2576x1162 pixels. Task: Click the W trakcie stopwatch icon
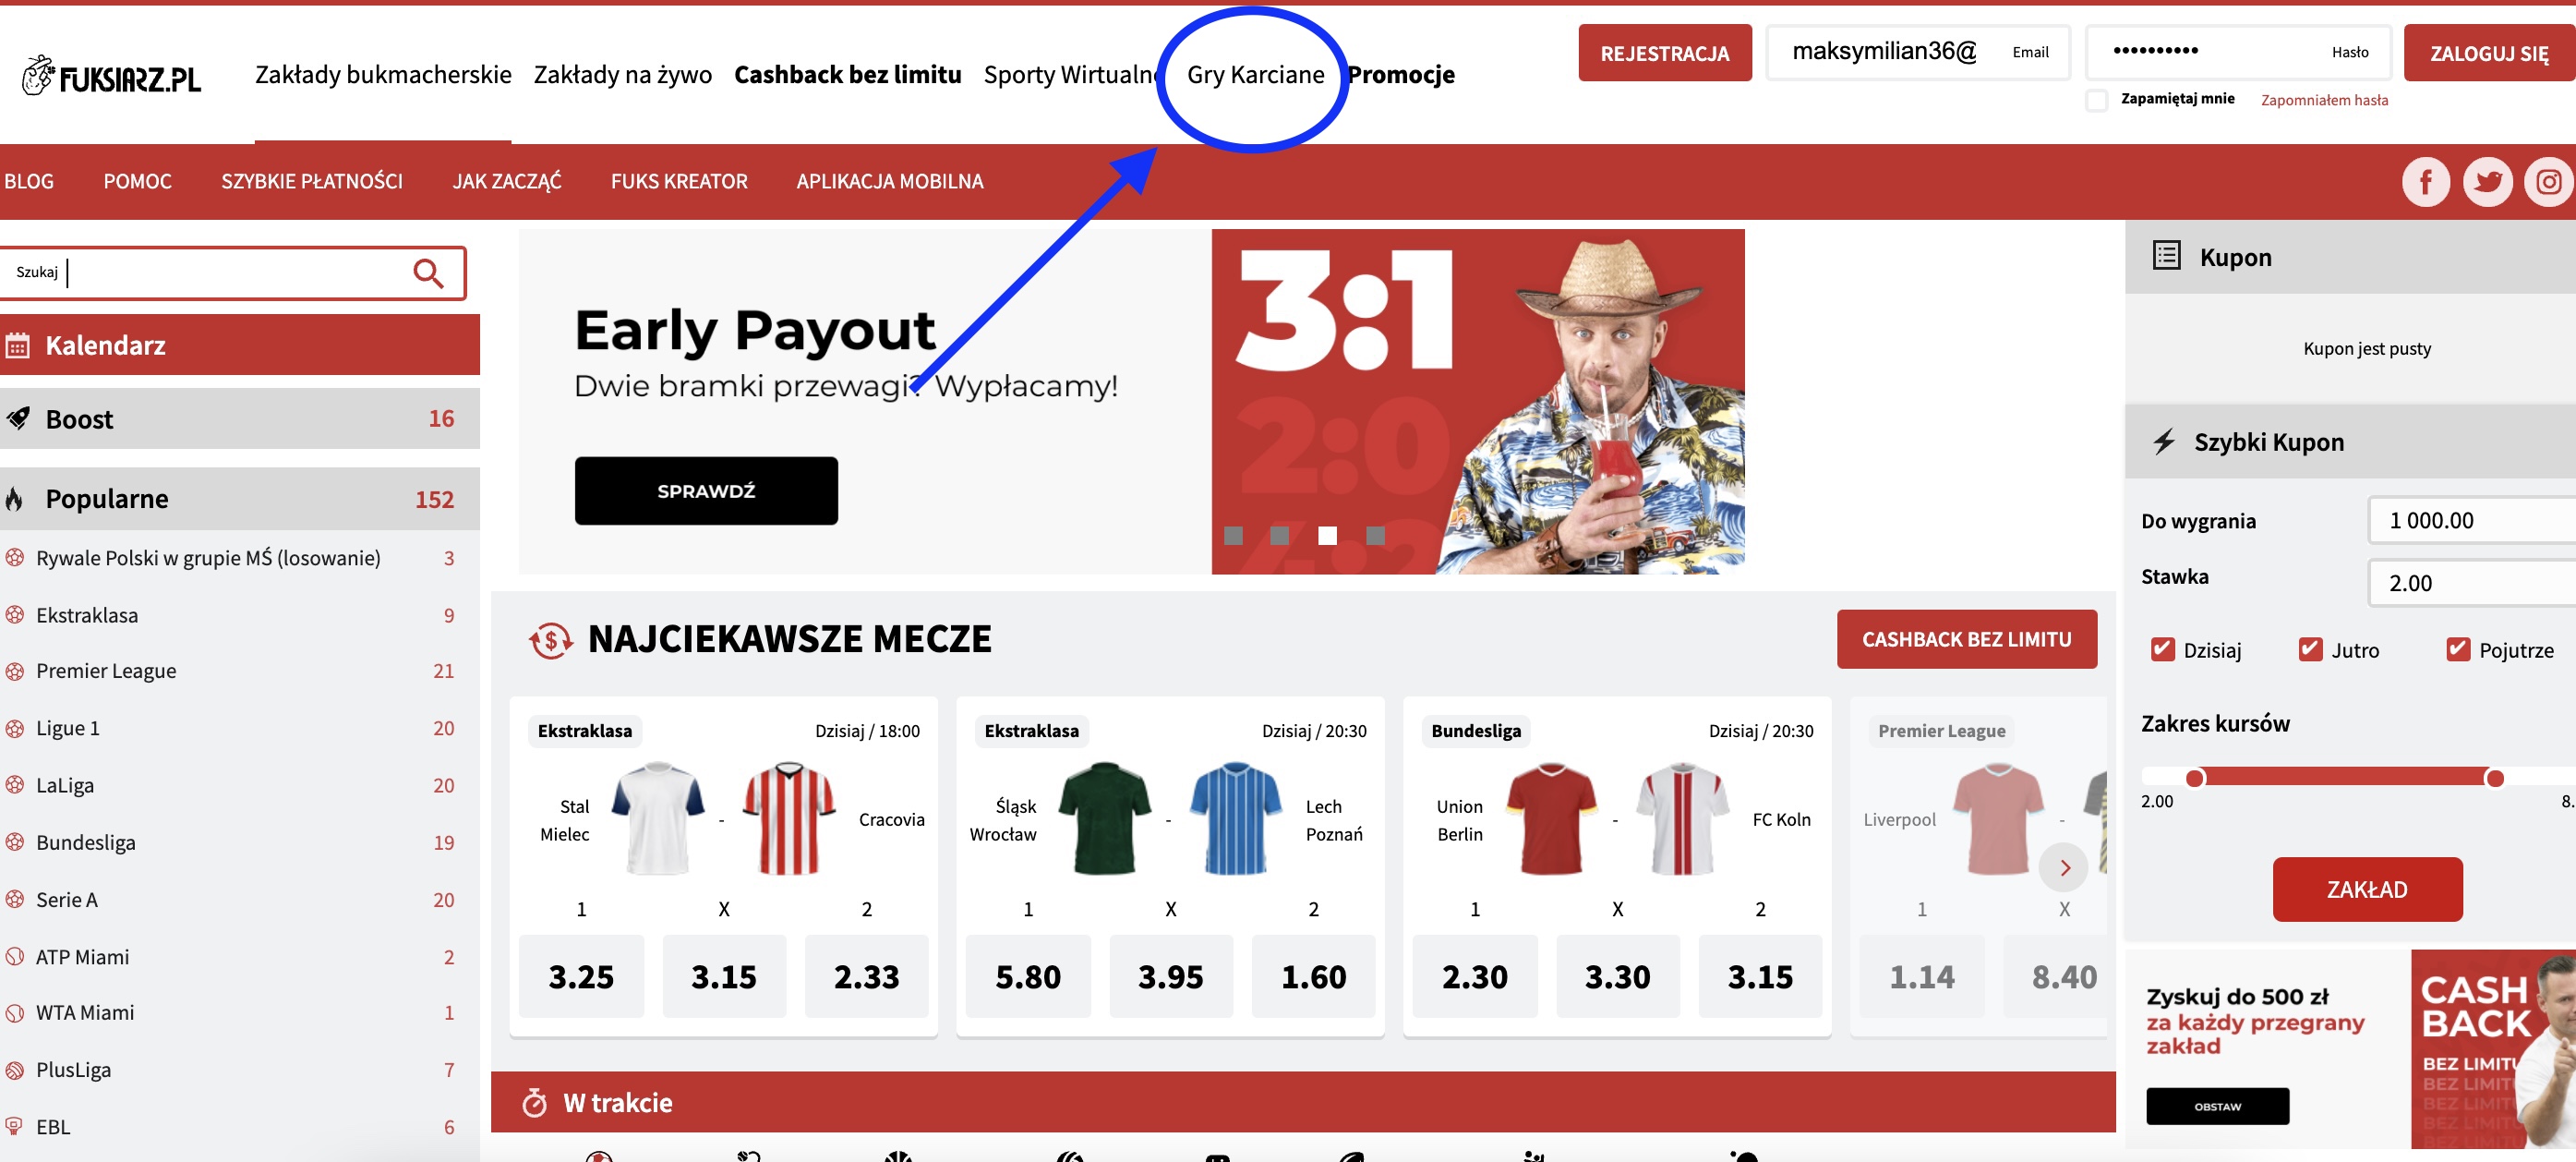click(535, 1102)
